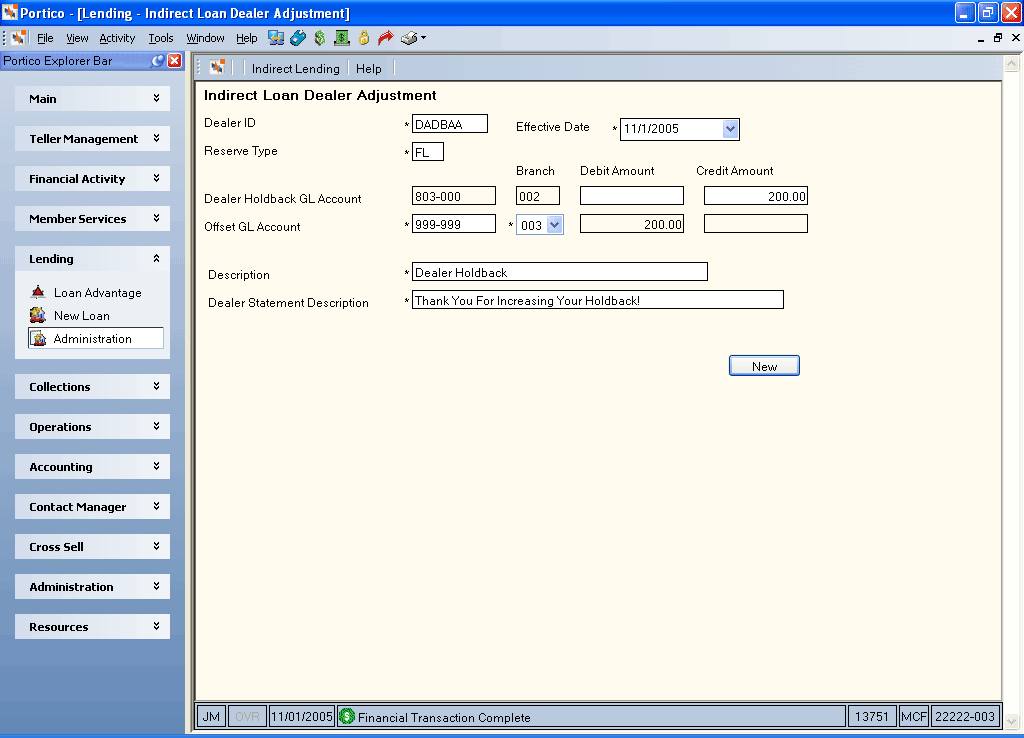Open the Activity menu

(x=117, y=38)
